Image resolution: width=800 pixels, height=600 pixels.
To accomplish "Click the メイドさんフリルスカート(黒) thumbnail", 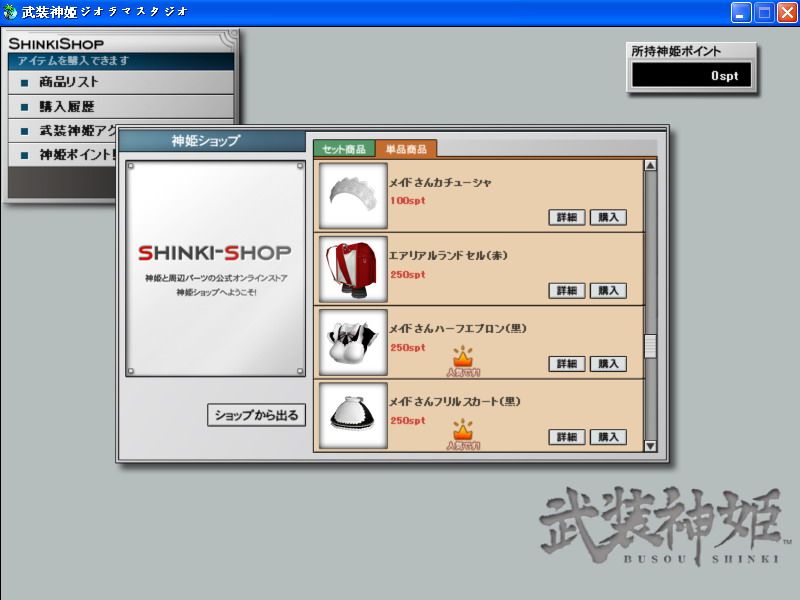I will tap(353, 416).
